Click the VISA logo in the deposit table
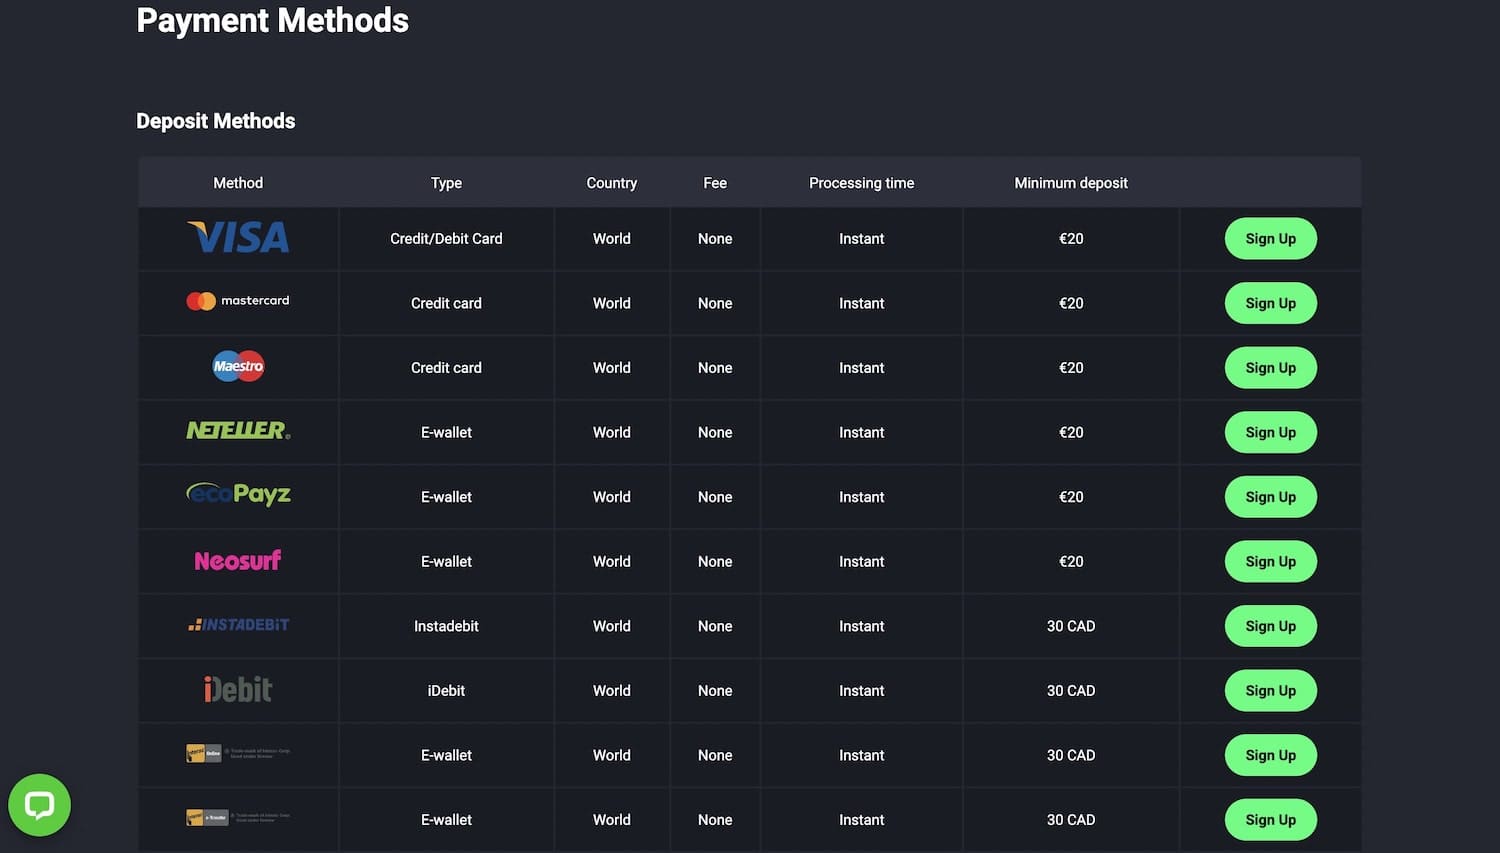1500x853 pixels. point(238,237)
